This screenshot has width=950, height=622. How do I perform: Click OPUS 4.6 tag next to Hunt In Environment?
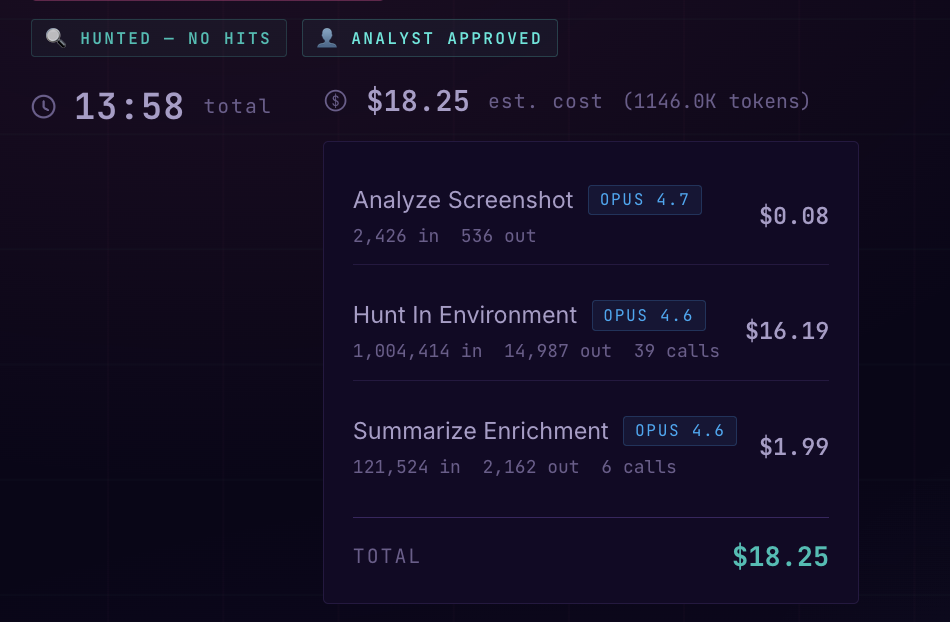tap(649, 316)
